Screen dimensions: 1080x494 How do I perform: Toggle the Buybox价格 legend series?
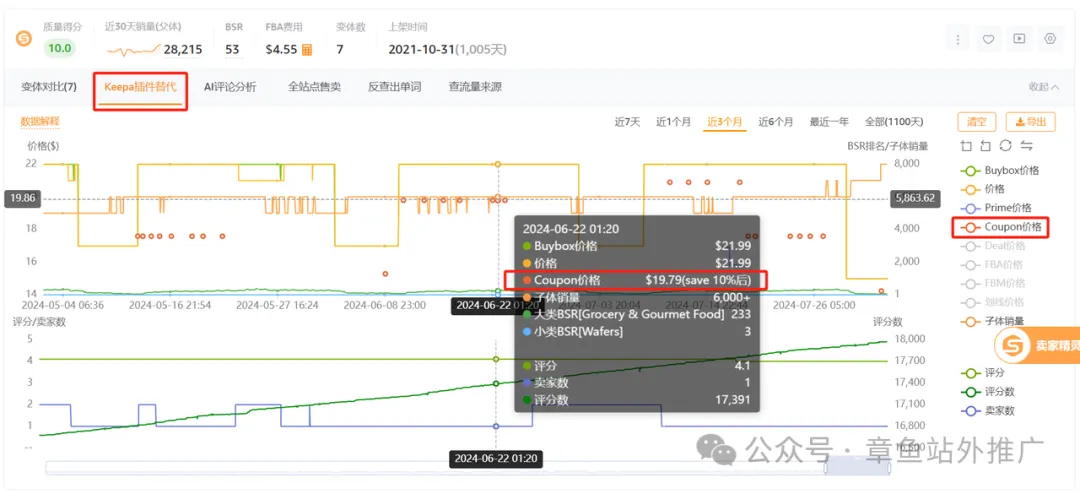[999, 170]
